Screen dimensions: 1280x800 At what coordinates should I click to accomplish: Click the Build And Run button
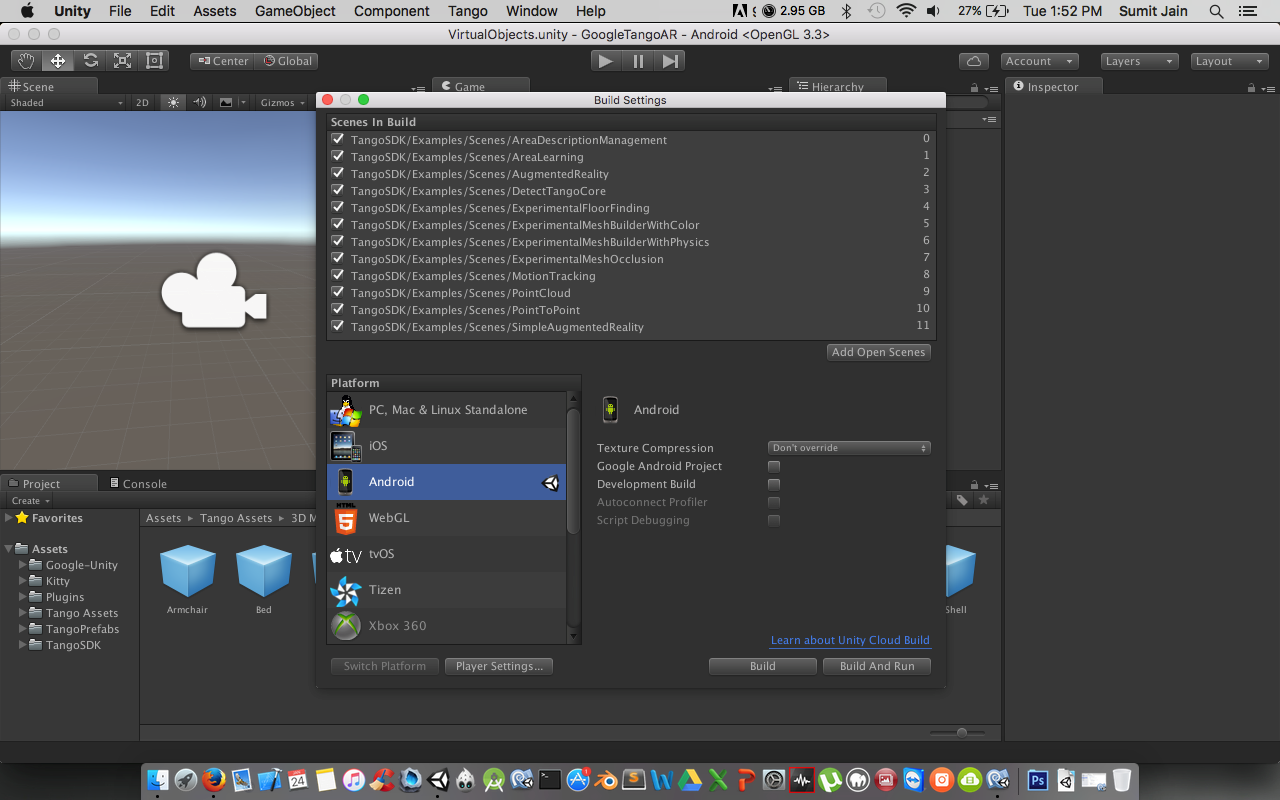pyautogui.click(x=877, y=666)
